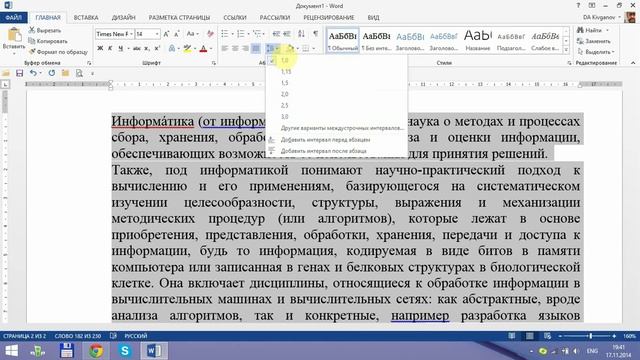Apply numbered list icon
The width and height of the screenshot is (640, 360).
pyautogui.click(x=241, y=34)
